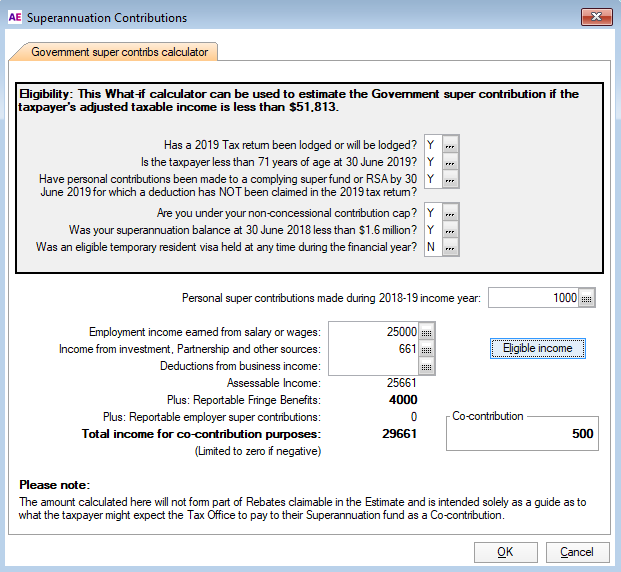Open lookup for personal contributions made question
The height and width of the screenshot is (572, 621).
click(451, 179)
